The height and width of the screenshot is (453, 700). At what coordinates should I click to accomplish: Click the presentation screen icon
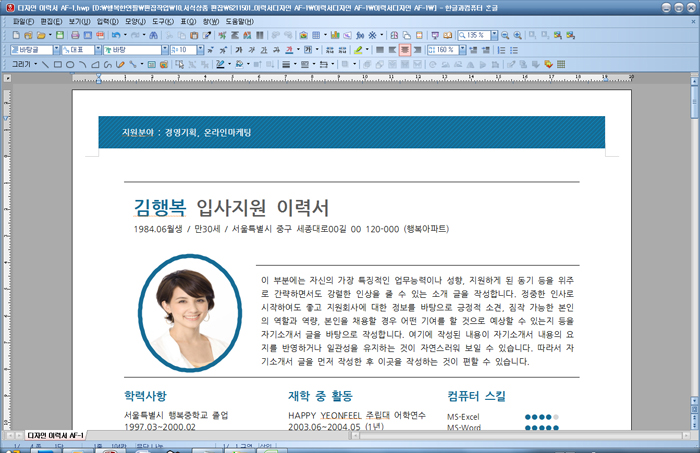tap(435, 35)
